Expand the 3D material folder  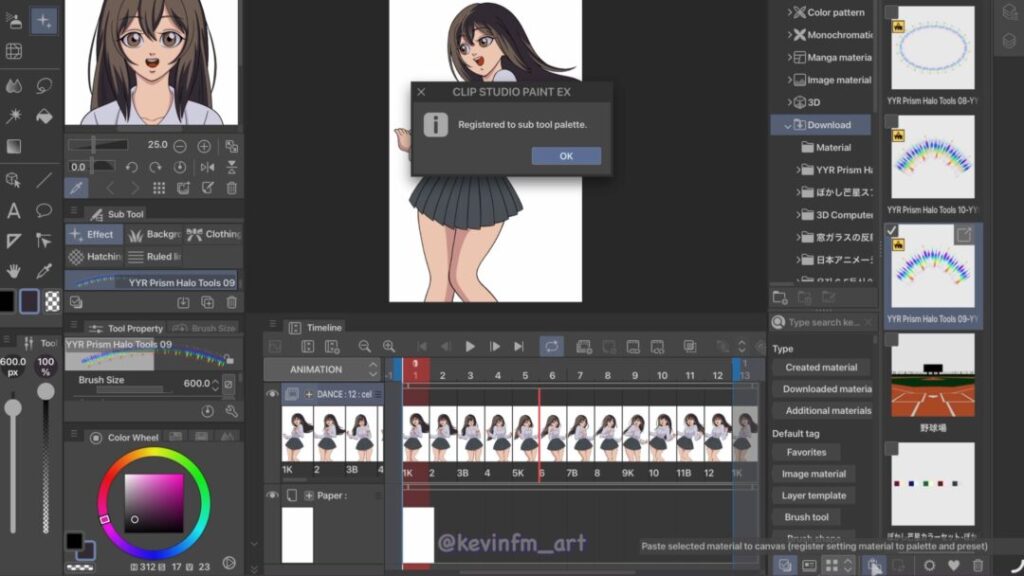point(789,103)
